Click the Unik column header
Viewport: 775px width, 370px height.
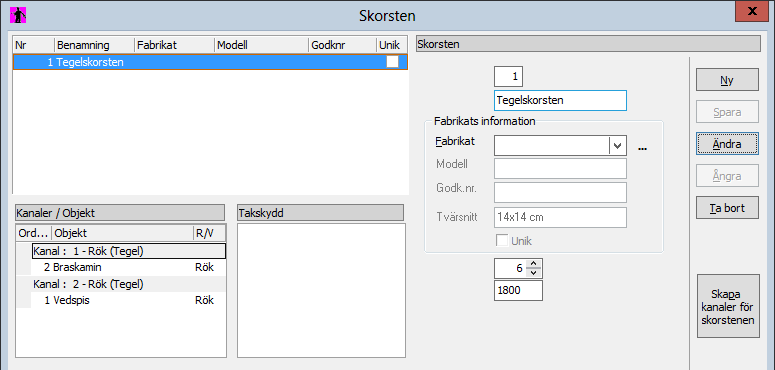tap(392, 45)
